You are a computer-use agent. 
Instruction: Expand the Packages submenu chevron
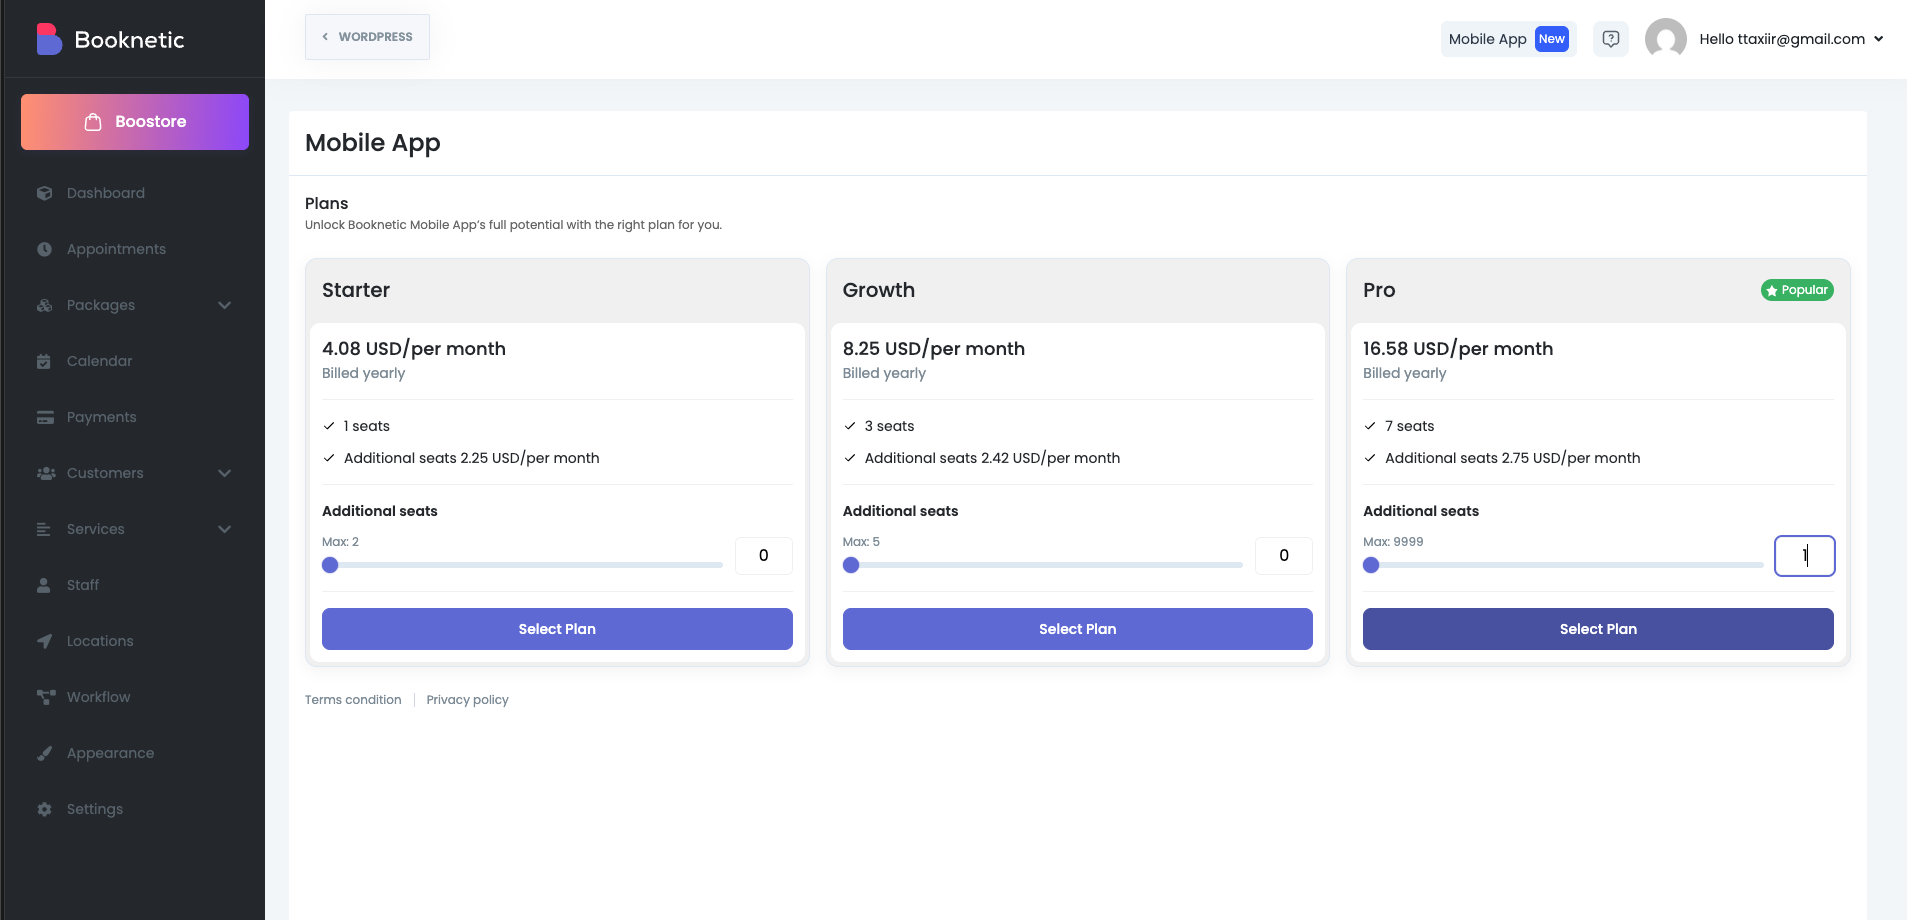click(x=224, y=305)
